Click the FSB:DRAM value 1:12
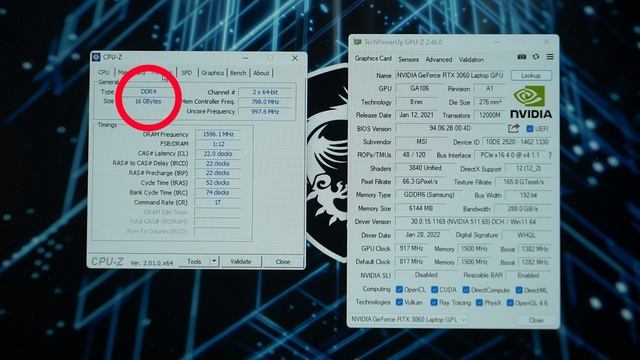 point(218,144)
